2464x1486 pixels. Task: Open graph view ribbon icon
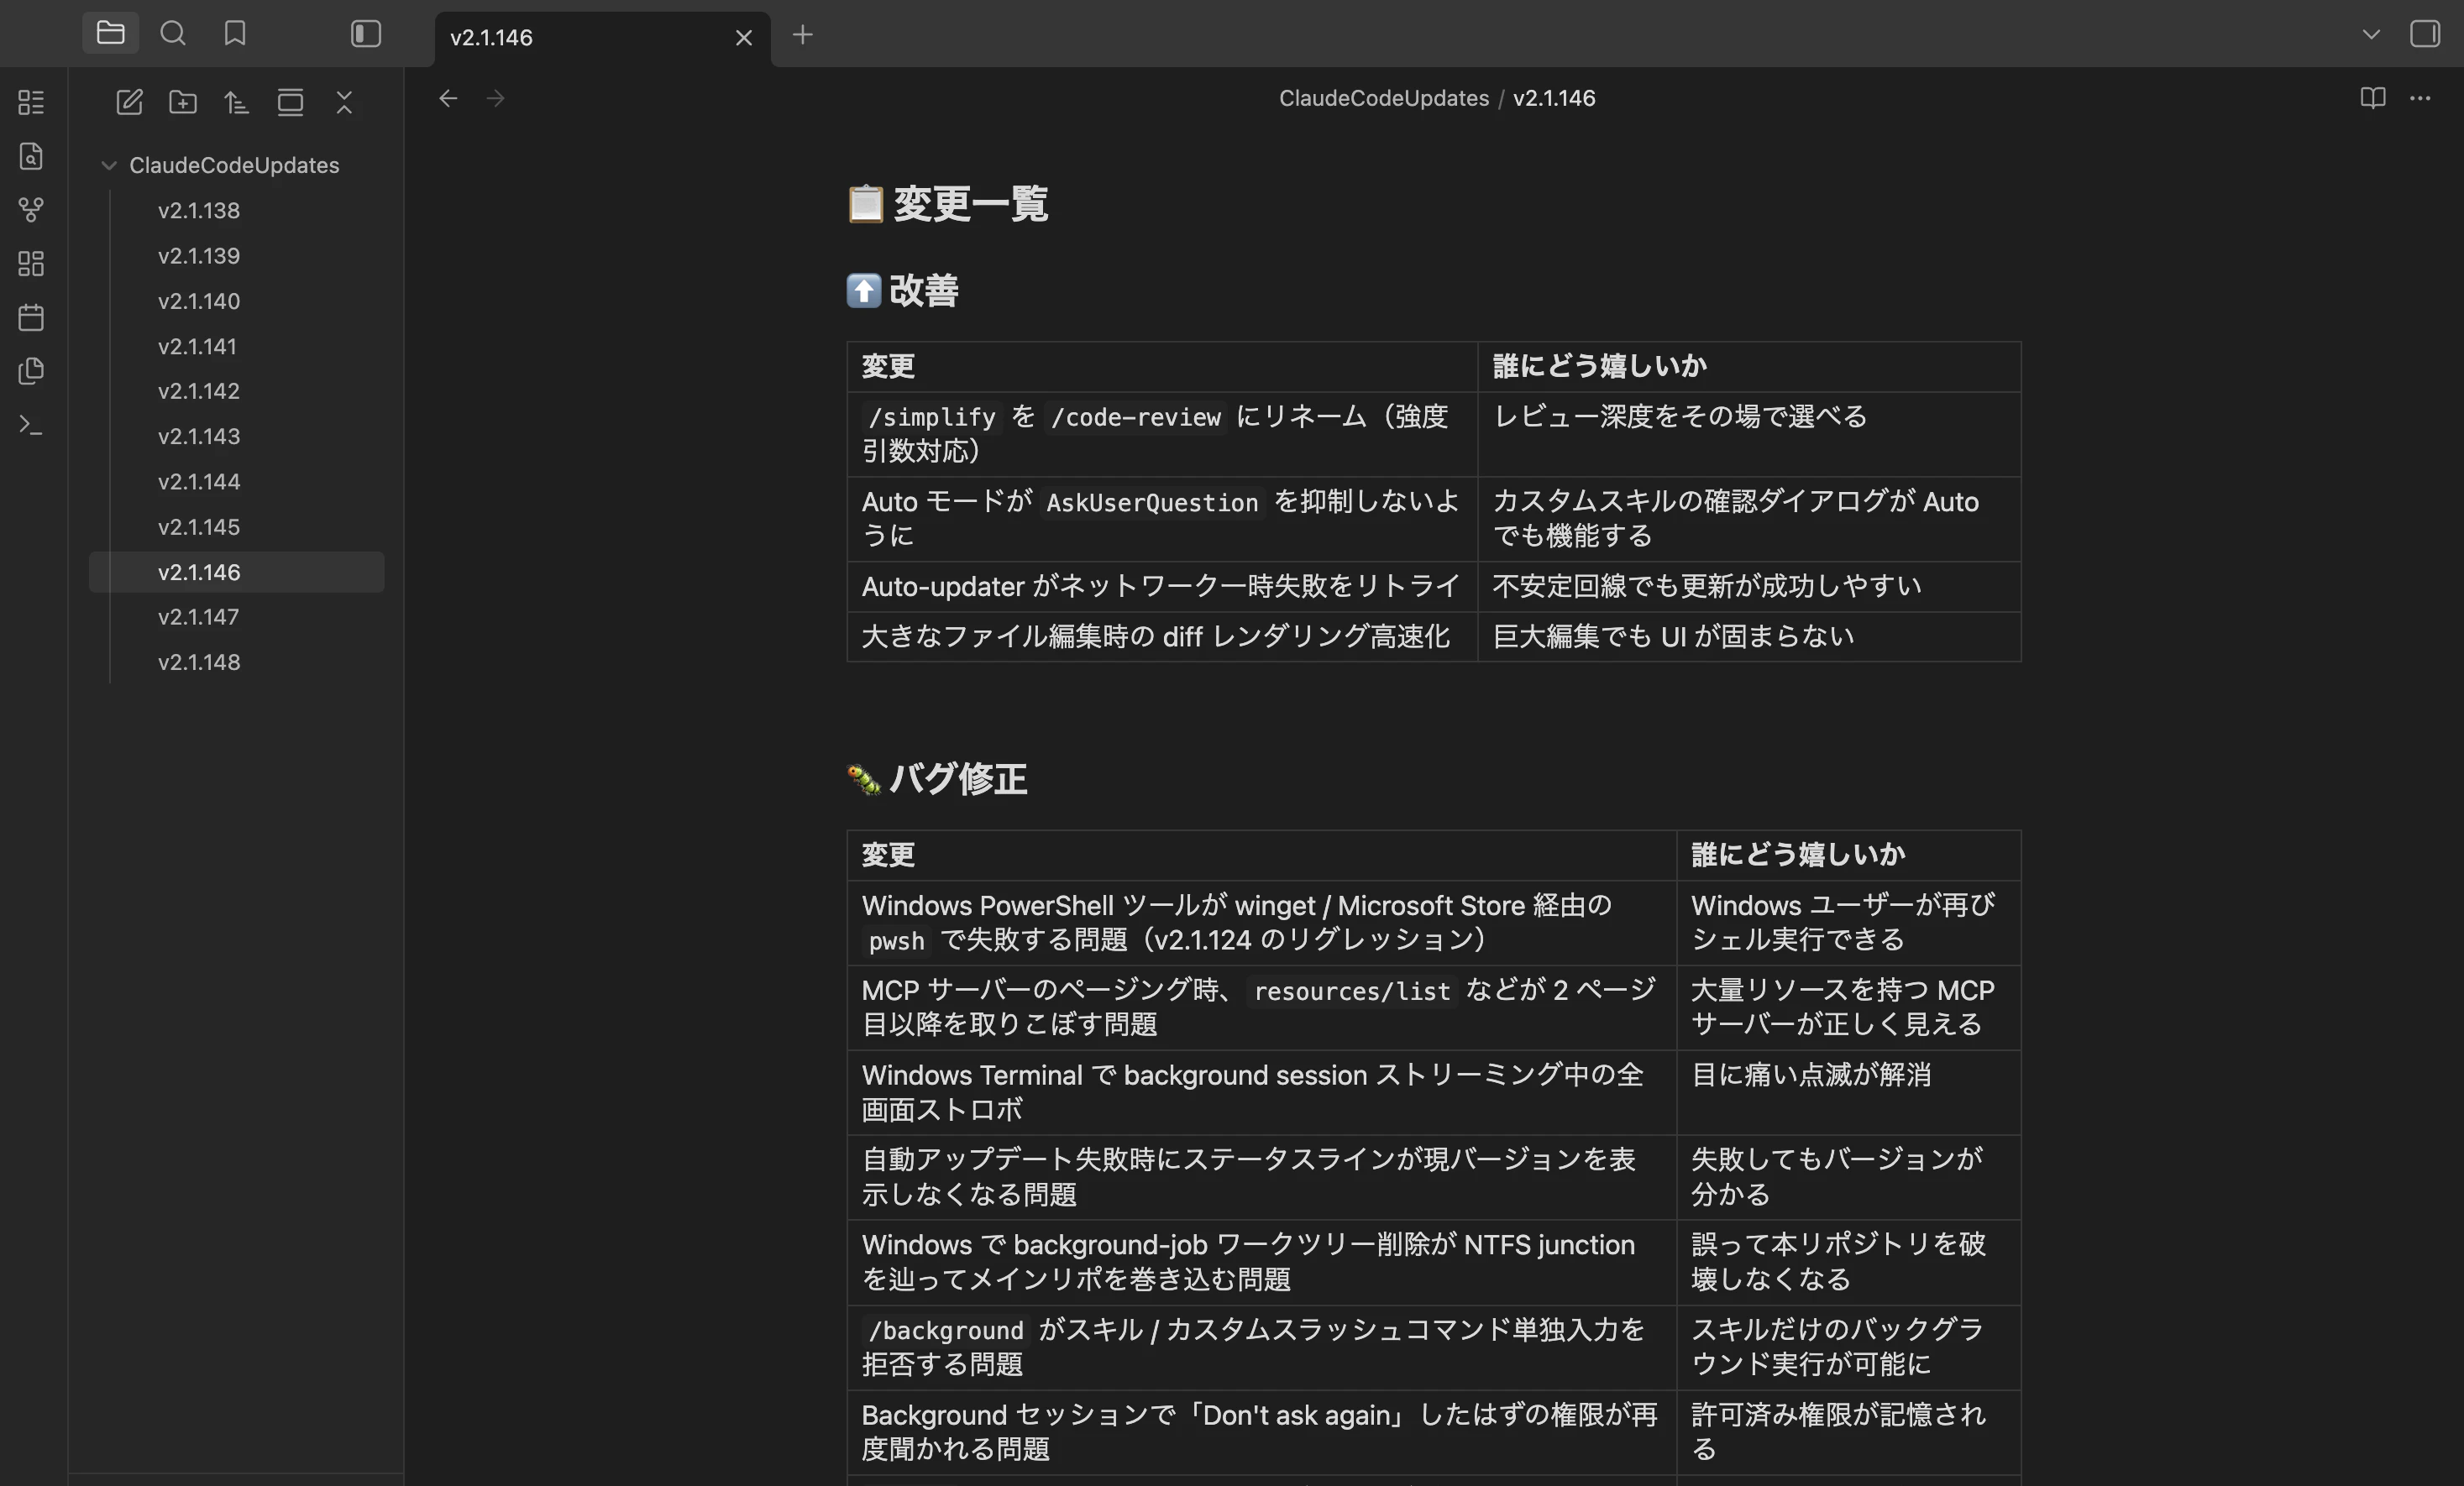[31, 210]
